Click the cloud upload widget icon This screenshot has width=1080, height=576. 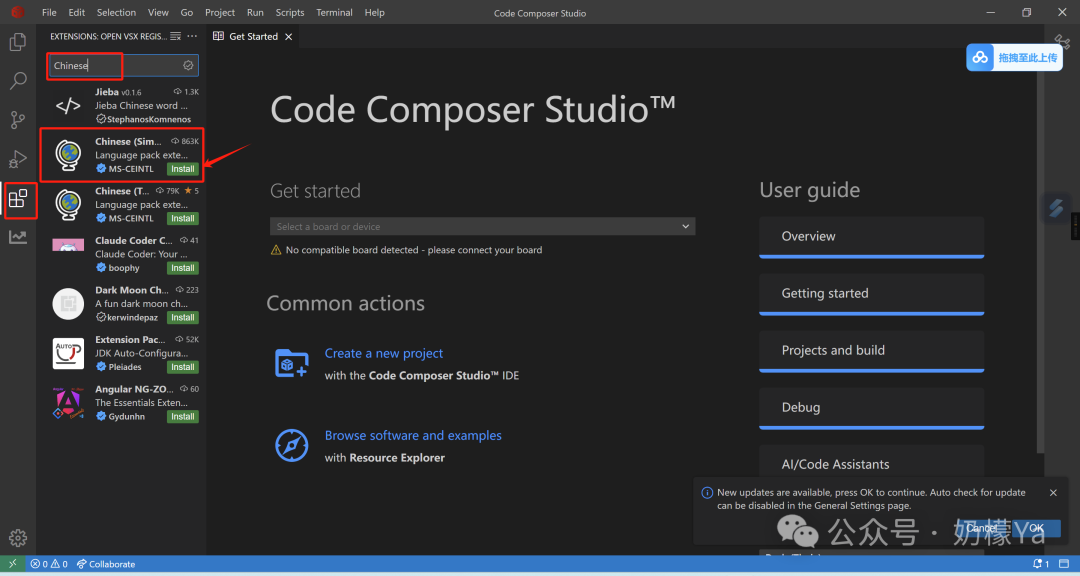click(x=980, y=58)
